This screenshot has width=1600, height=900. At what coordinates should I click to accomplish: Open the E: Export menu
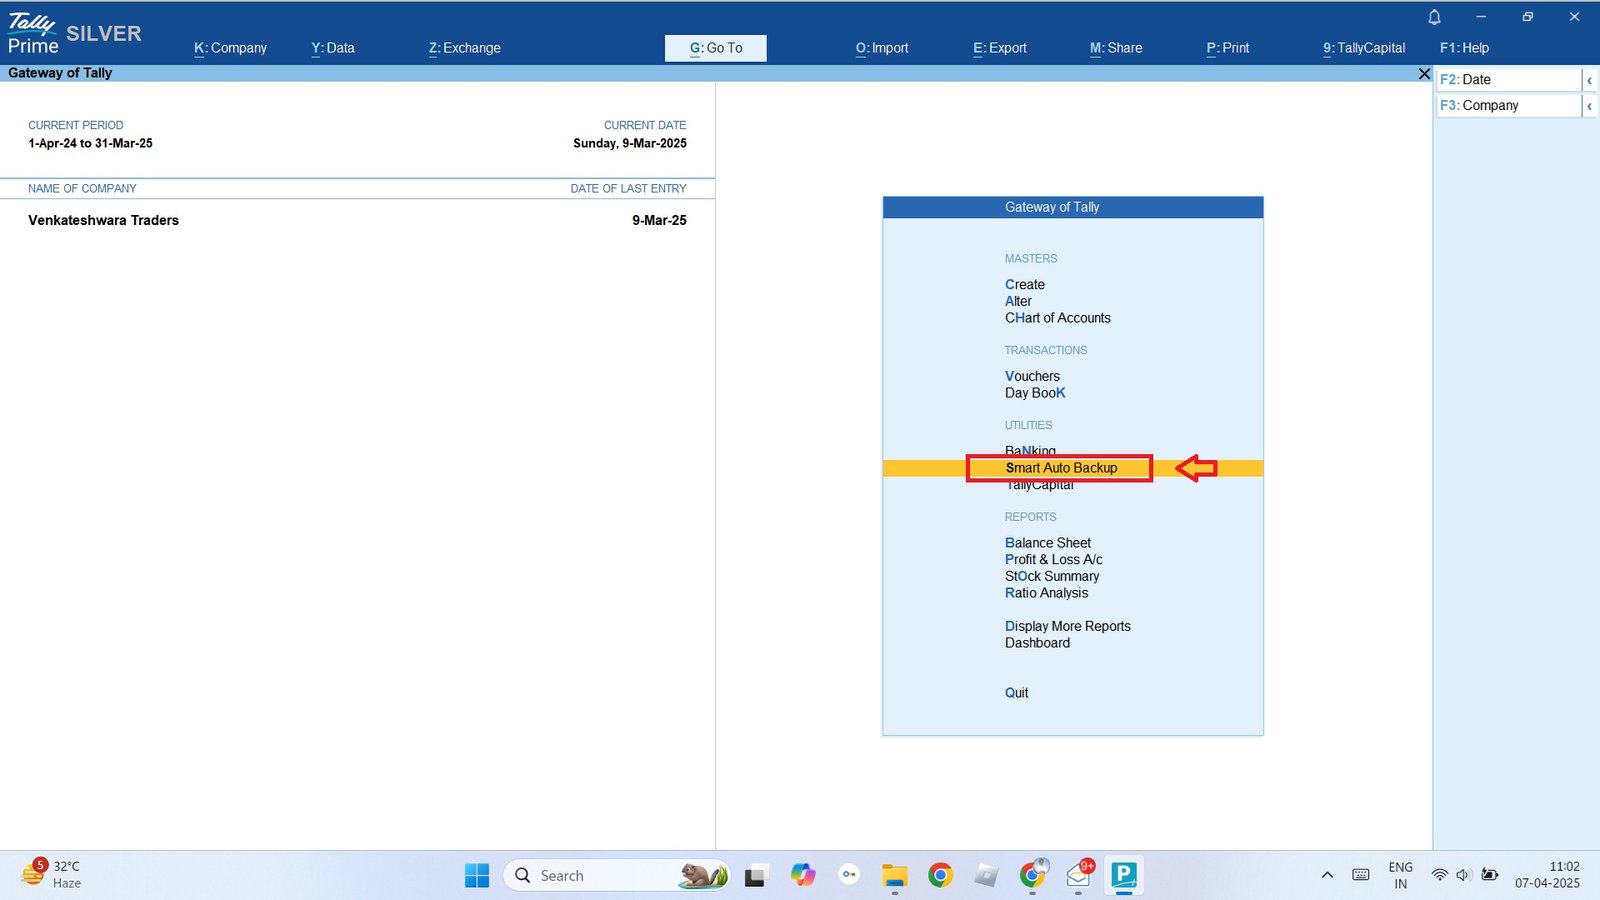1000,48
